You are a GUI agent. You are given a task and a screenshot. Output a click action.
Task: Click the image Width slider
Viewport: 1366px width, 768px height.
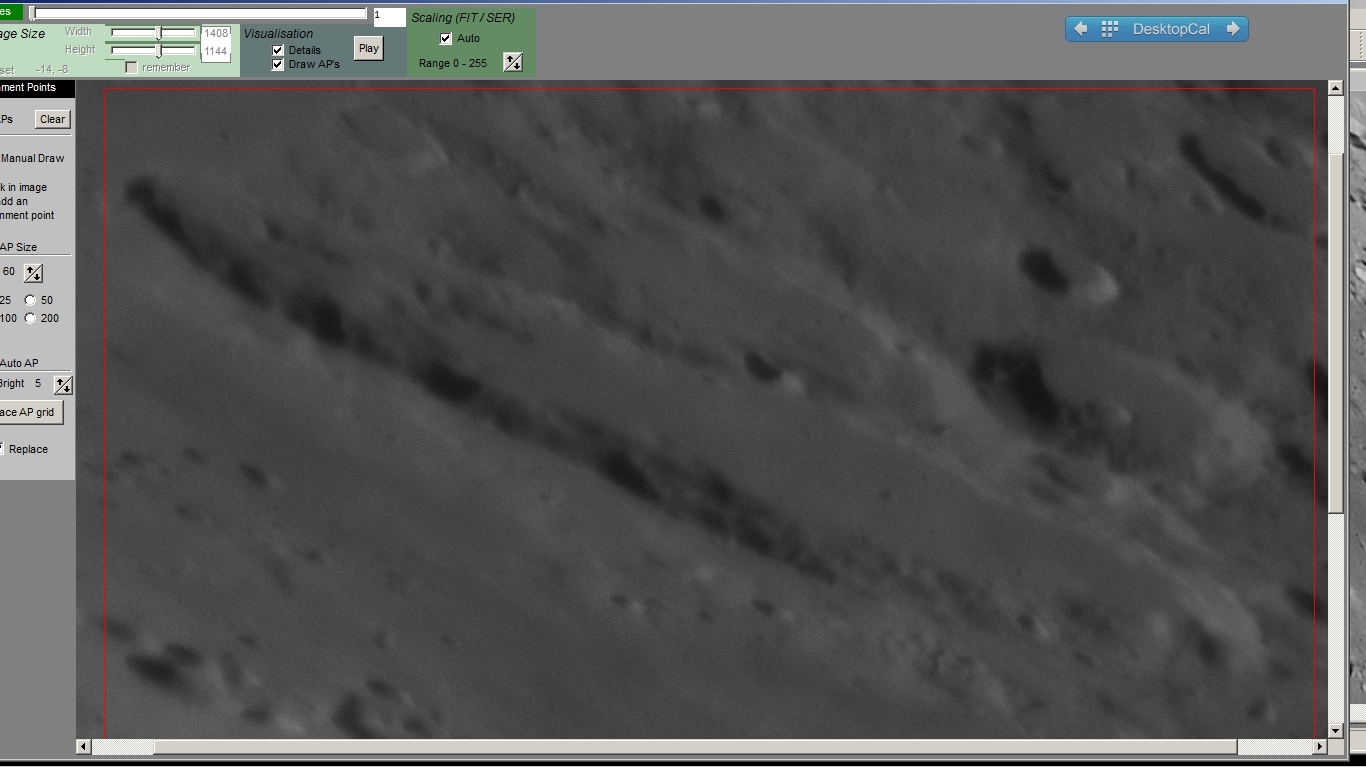[154, 32]
